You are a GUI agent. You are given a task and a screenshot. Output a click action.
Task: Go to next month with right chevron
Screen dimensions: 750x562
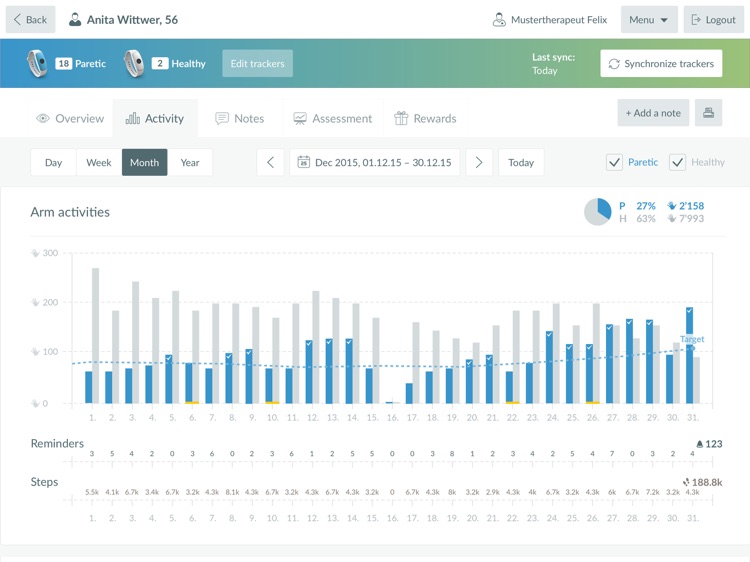(479, 162)
